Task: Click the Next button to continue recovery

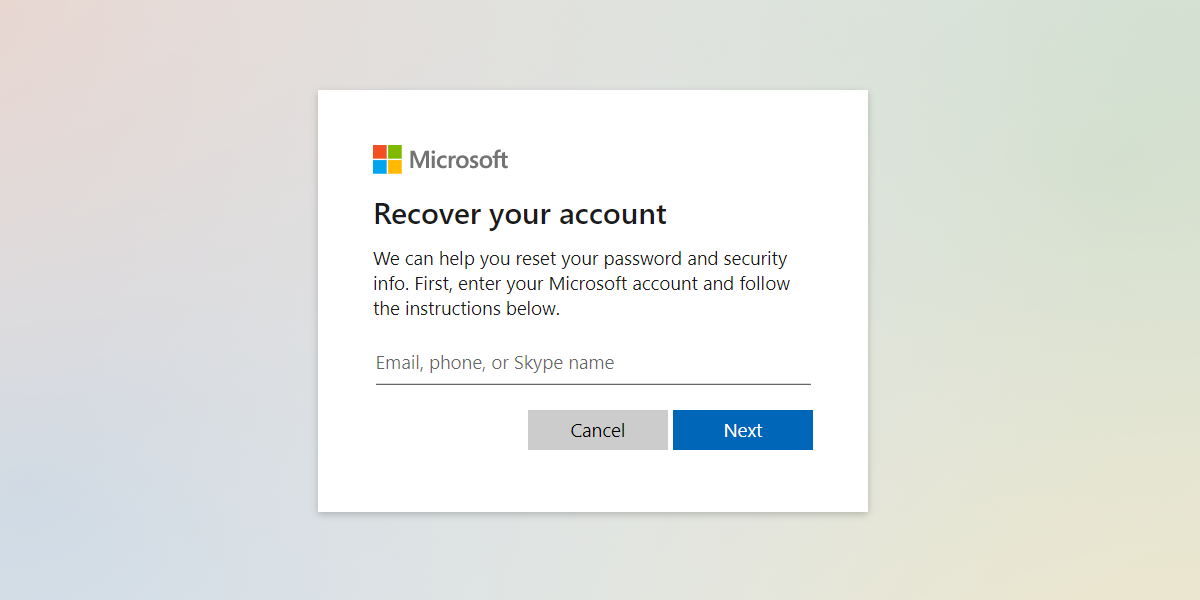Action: click(x=743, y=430)
